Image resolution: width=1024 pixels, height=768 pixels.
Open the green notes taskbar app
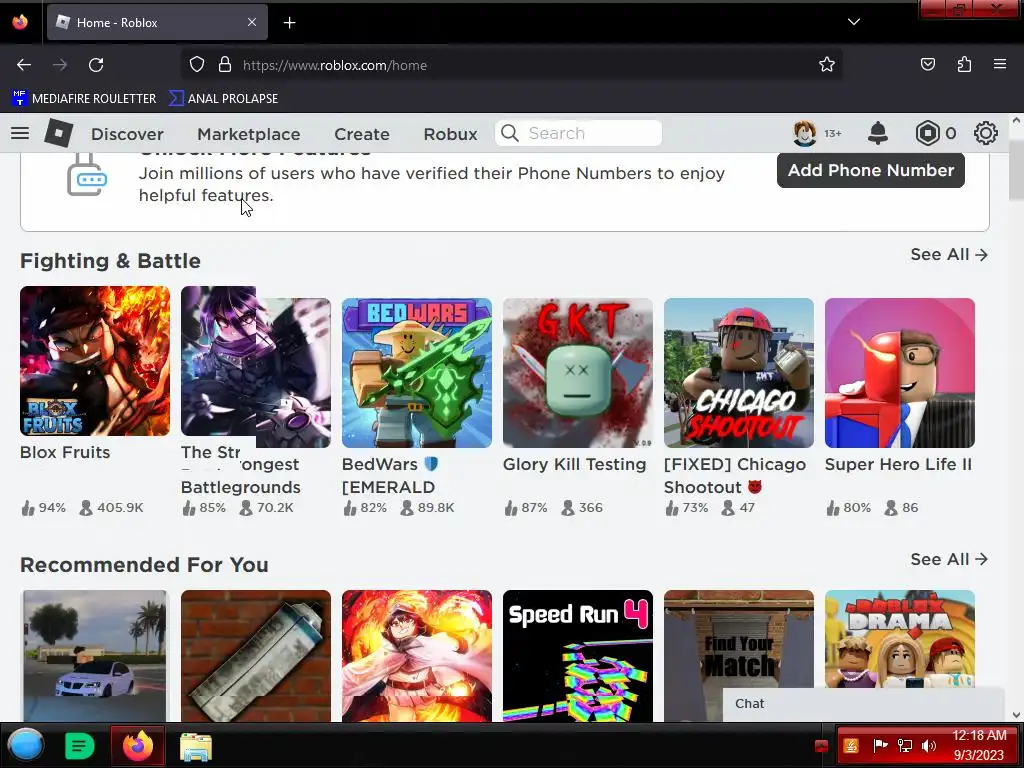point(80,746)
